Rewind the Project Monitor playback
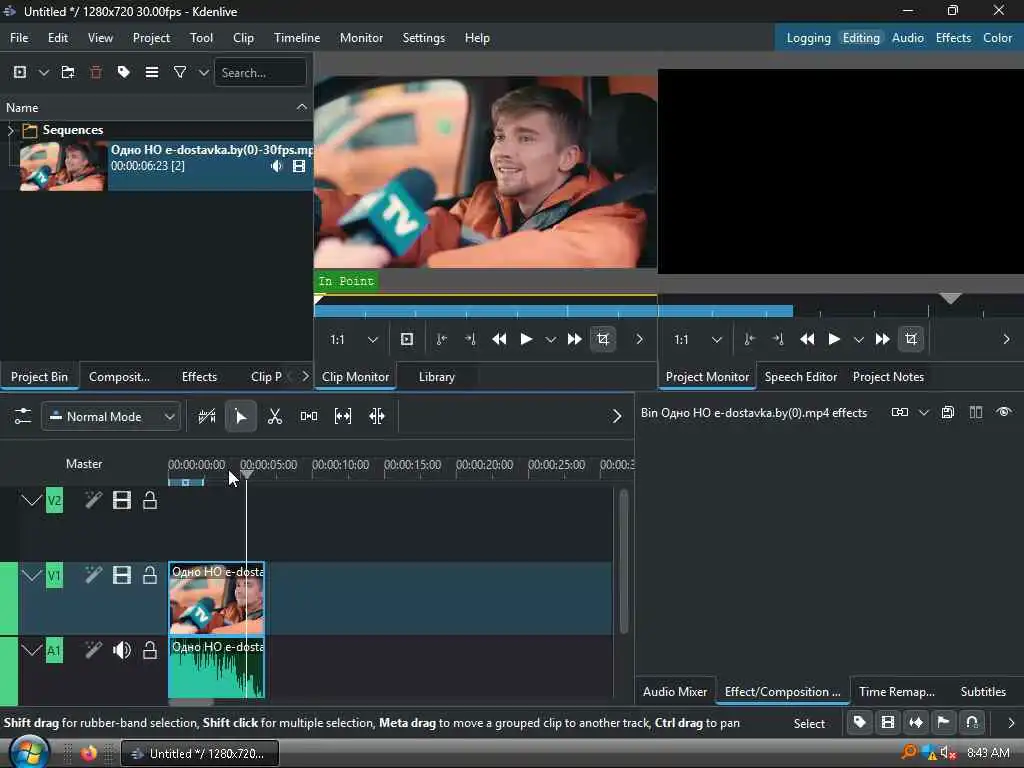Viewport: 1024px width, 768px height. pyautogui.click(x=807, y=340)
